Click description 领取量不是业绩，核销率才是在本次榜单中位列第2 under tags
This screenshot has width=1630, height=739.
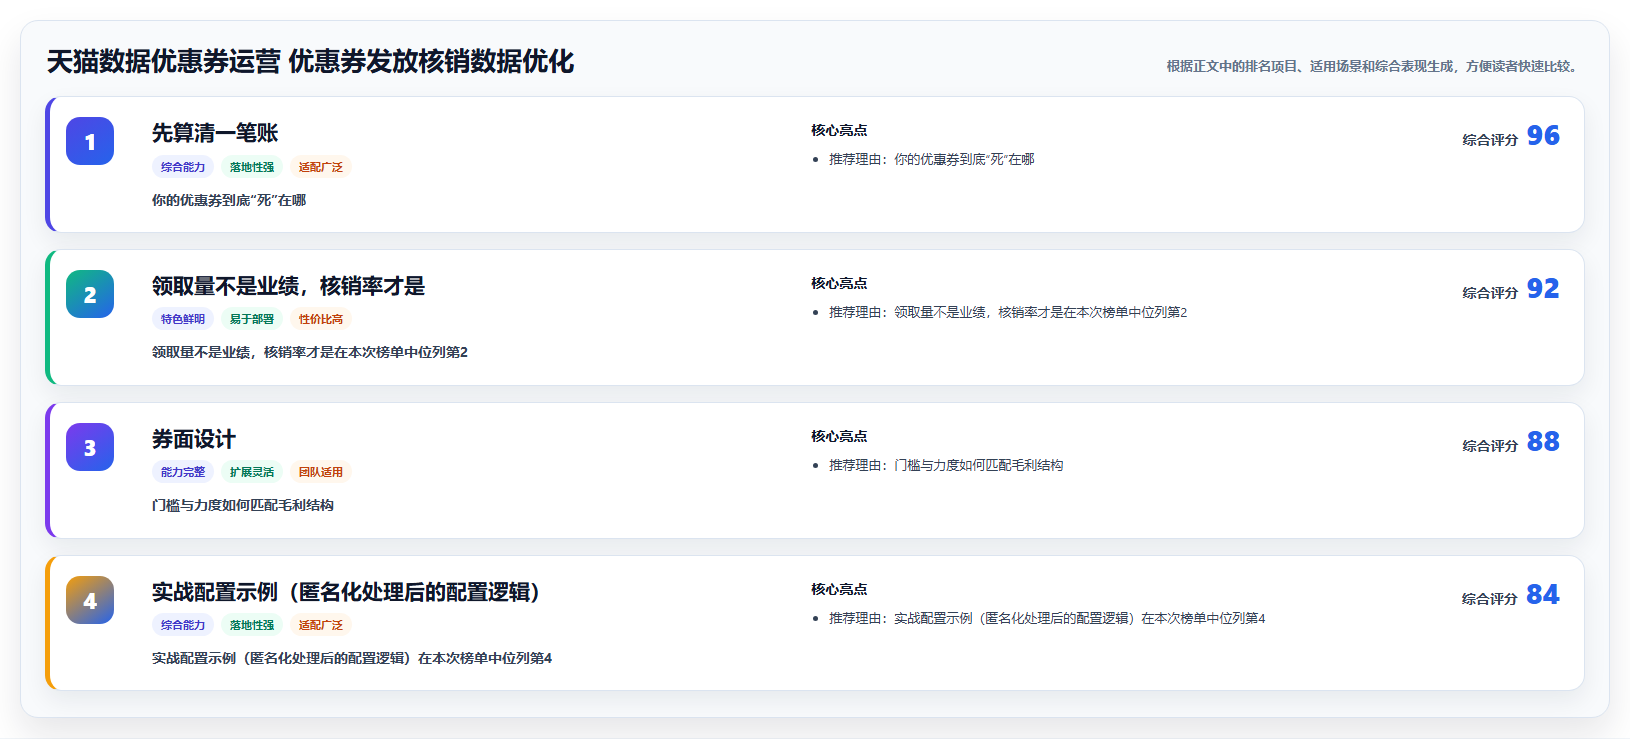310,352
